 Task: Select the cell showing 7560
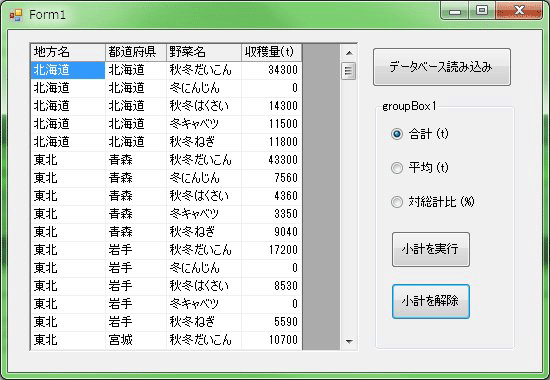pyautogui.click(x=271, y=178)
